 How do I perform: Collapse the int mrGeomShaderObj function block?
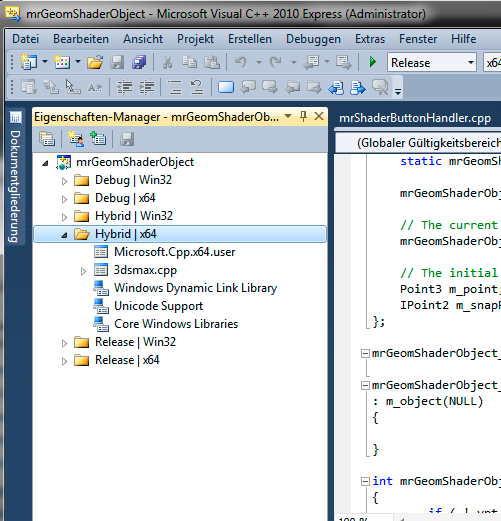[x=366, y=481]
